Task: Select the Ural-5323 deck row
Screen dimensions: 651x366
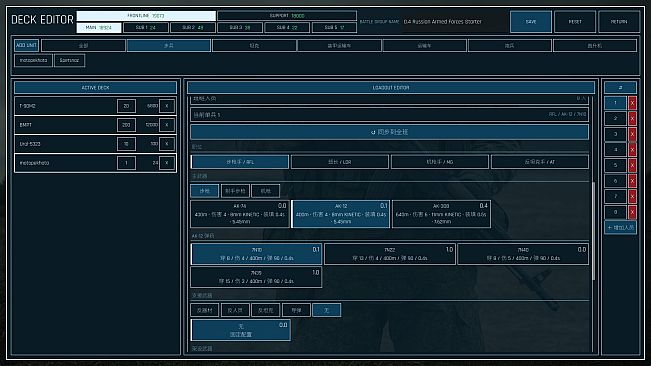Action: pos(95,144)
